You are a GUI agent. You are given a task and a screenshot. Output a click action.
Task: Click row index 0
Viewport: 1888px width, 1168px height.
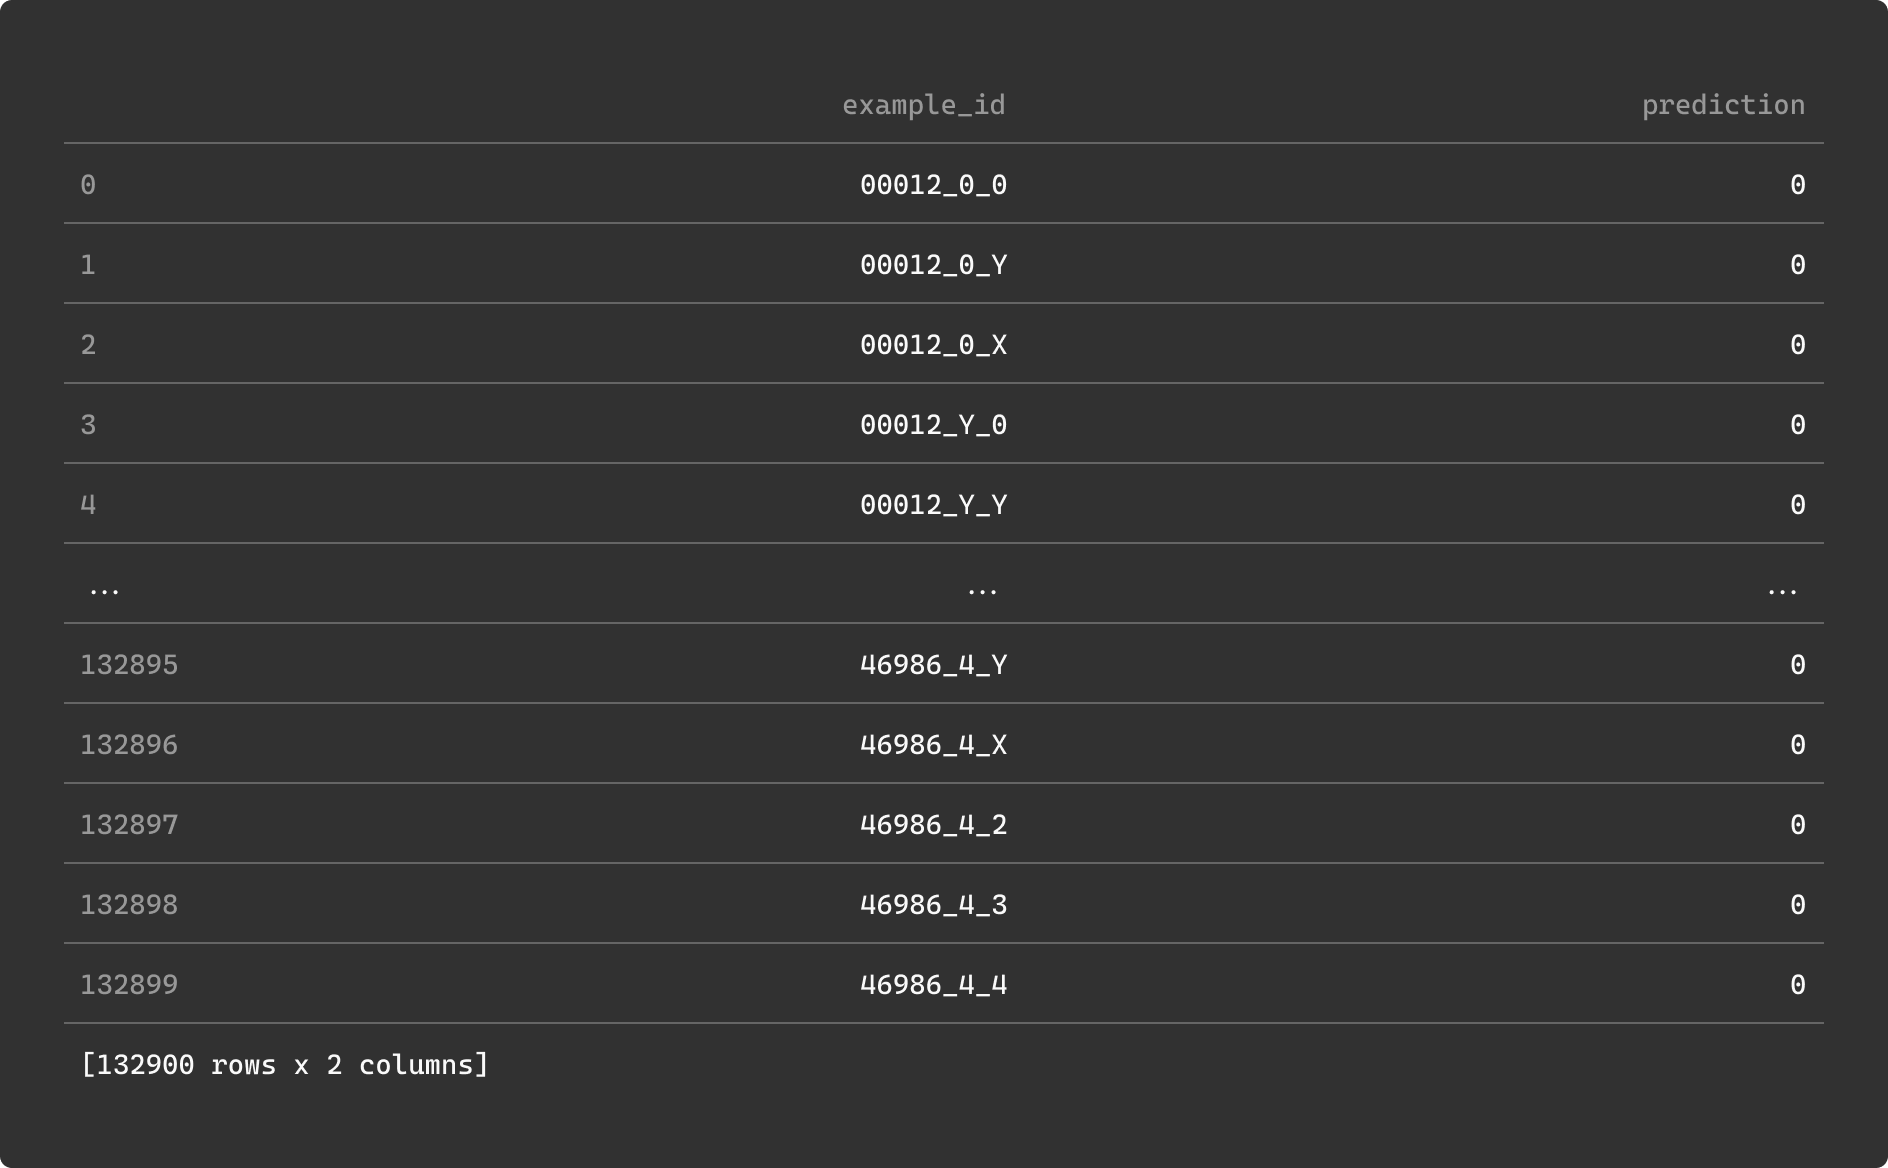point(88,185)
